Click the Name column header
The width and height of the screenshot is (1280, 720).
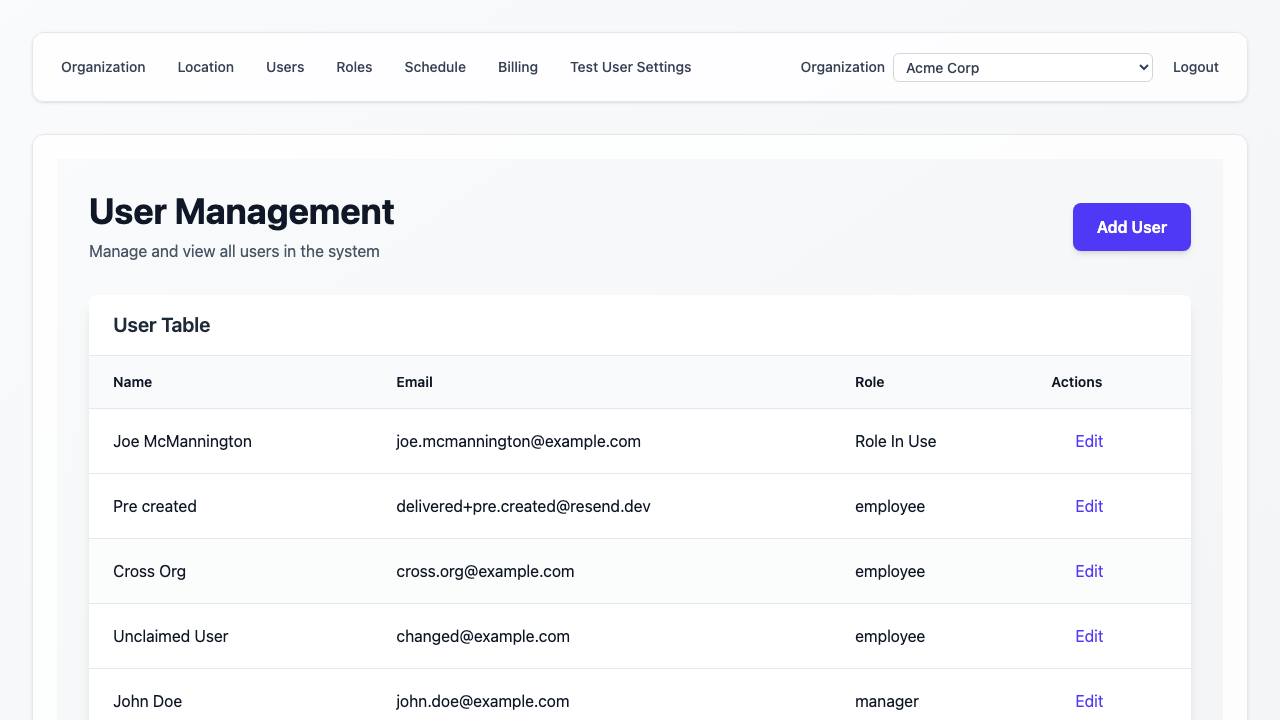(133, 382)
